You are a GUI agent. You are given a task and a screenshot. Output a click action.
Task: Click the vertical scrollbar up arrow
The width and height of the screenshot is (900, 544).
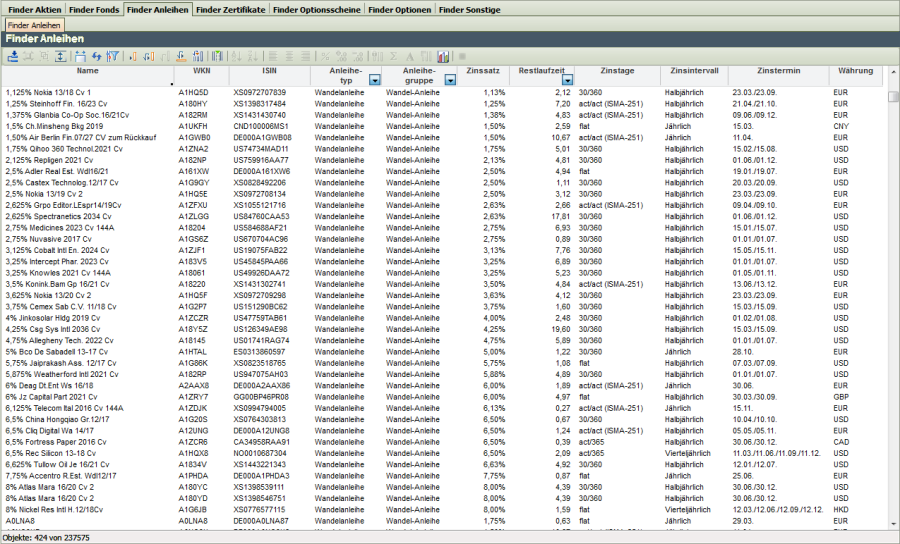pos(893,96)
